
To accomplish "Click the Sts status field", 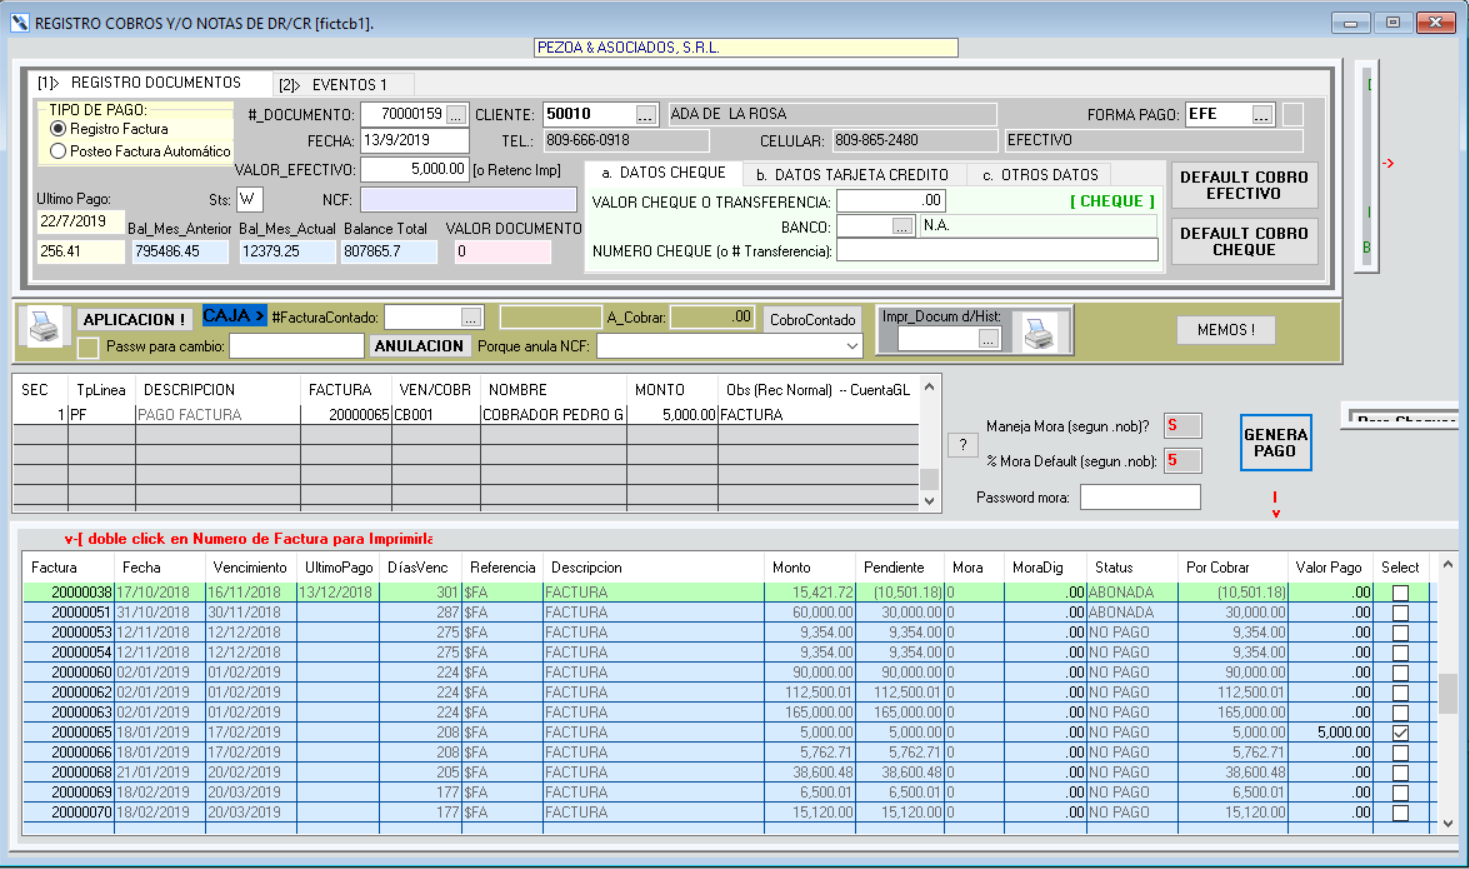I will coord(250,199).
